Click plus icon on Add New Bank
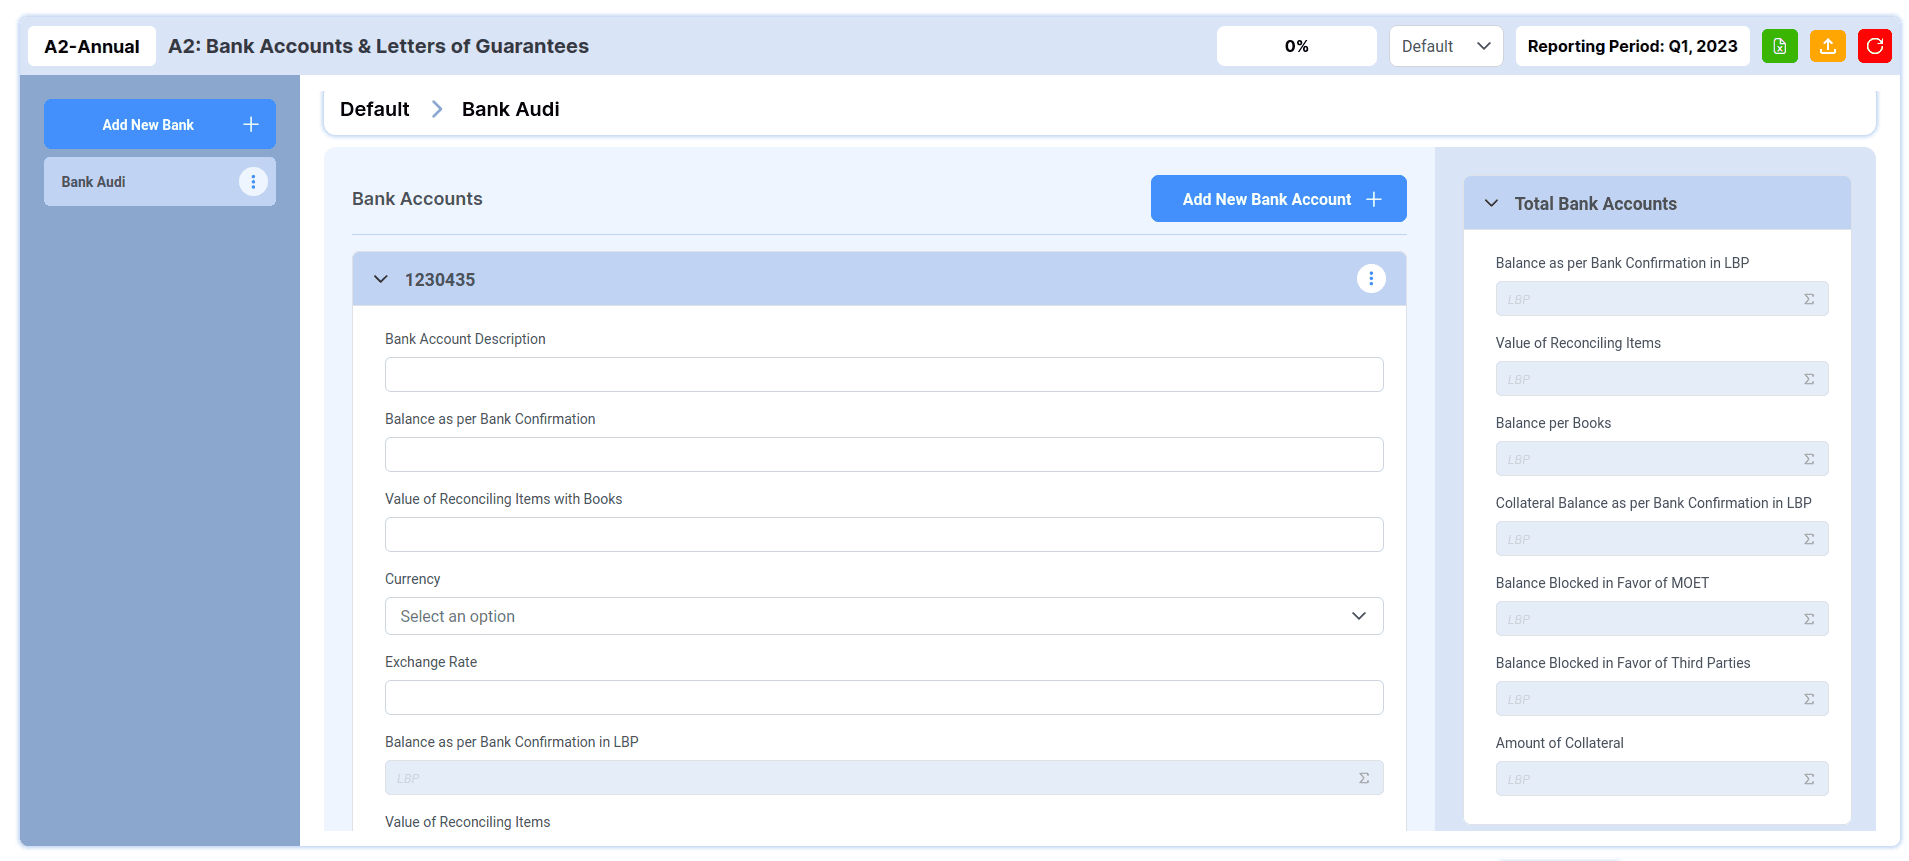 [x=251, y=124]
